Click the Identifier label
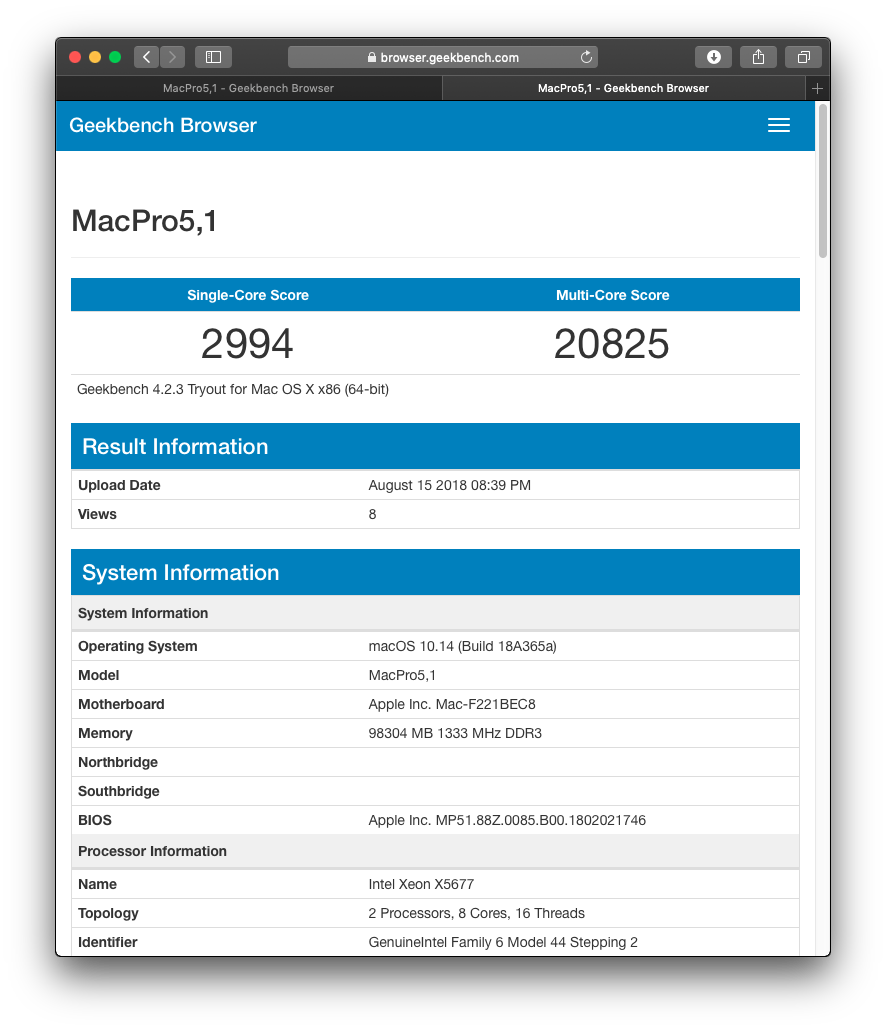 click(x=108, y=942)
